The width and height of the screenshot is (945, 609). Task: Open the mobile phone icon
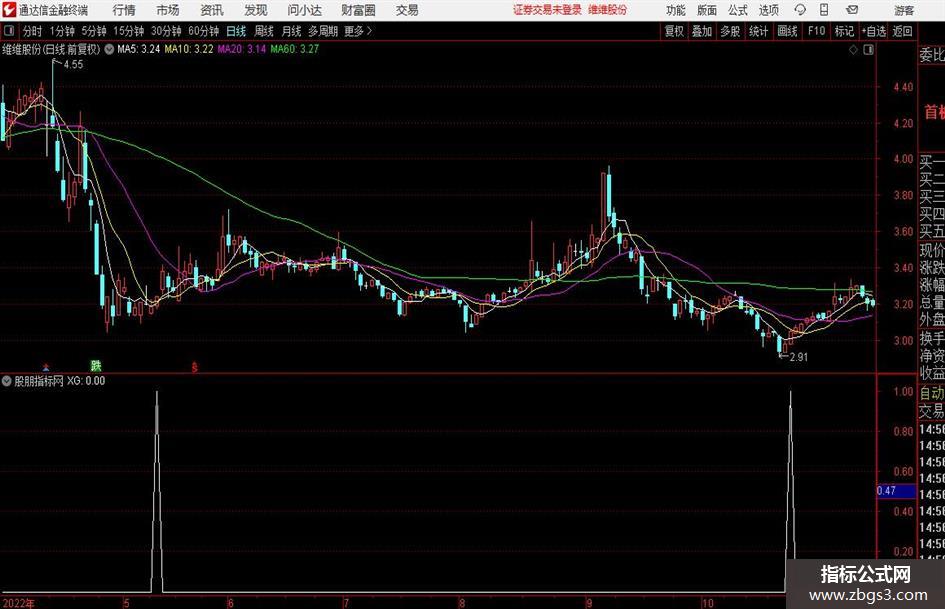[824, 10]
